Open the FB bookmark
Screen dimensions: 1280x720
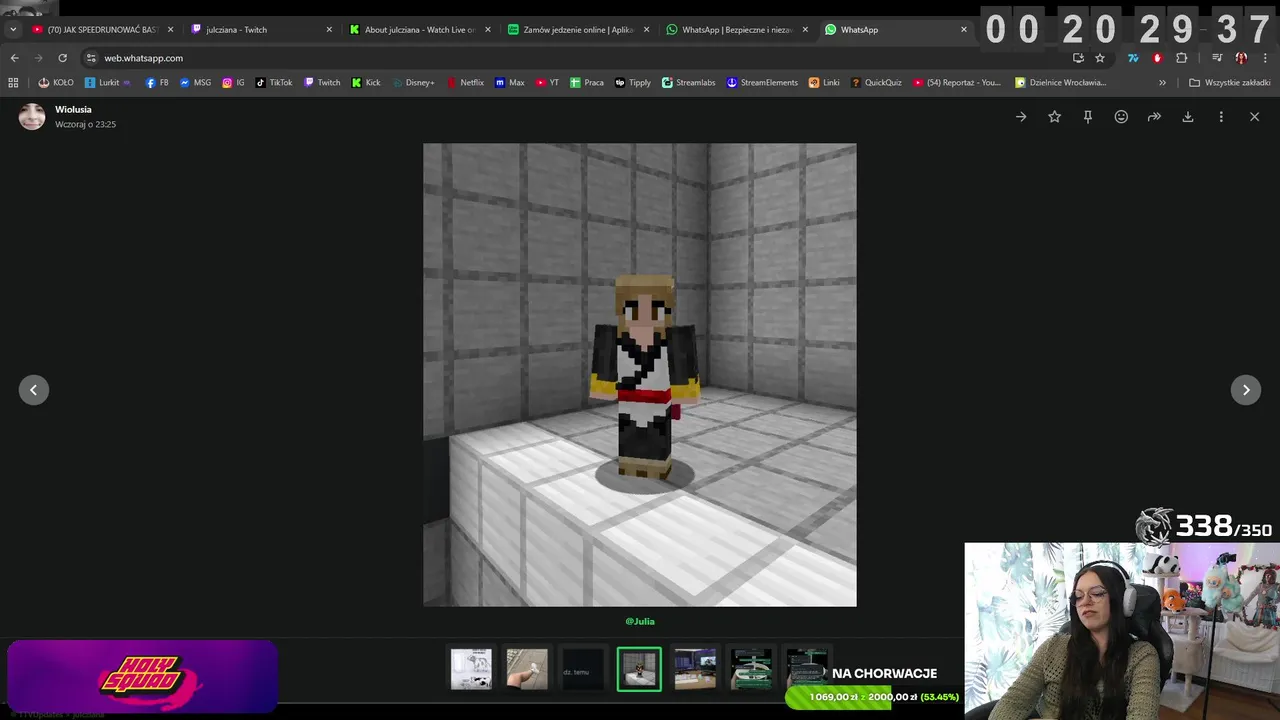pyautogui.click(x=157, y=83)
